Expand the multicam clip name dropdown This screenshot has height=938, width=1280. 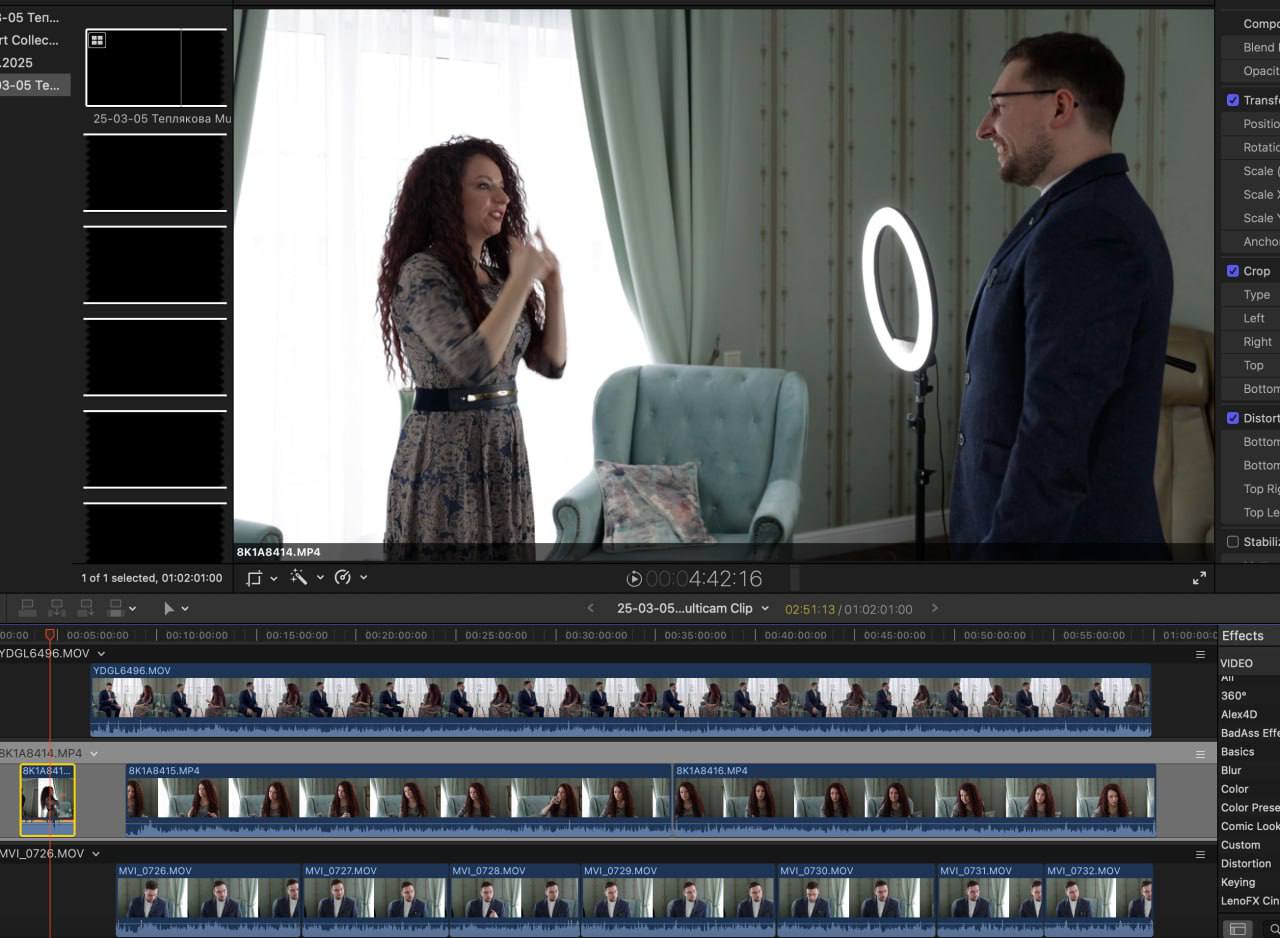pos(765,608)
